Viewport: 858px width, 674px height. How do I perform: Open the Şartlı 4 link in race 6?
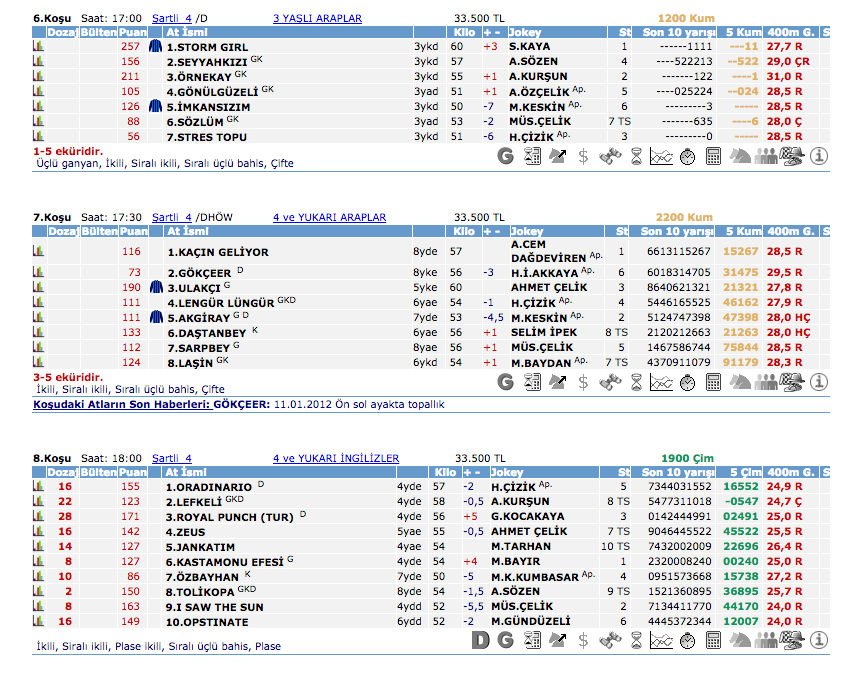coord(171,18)
